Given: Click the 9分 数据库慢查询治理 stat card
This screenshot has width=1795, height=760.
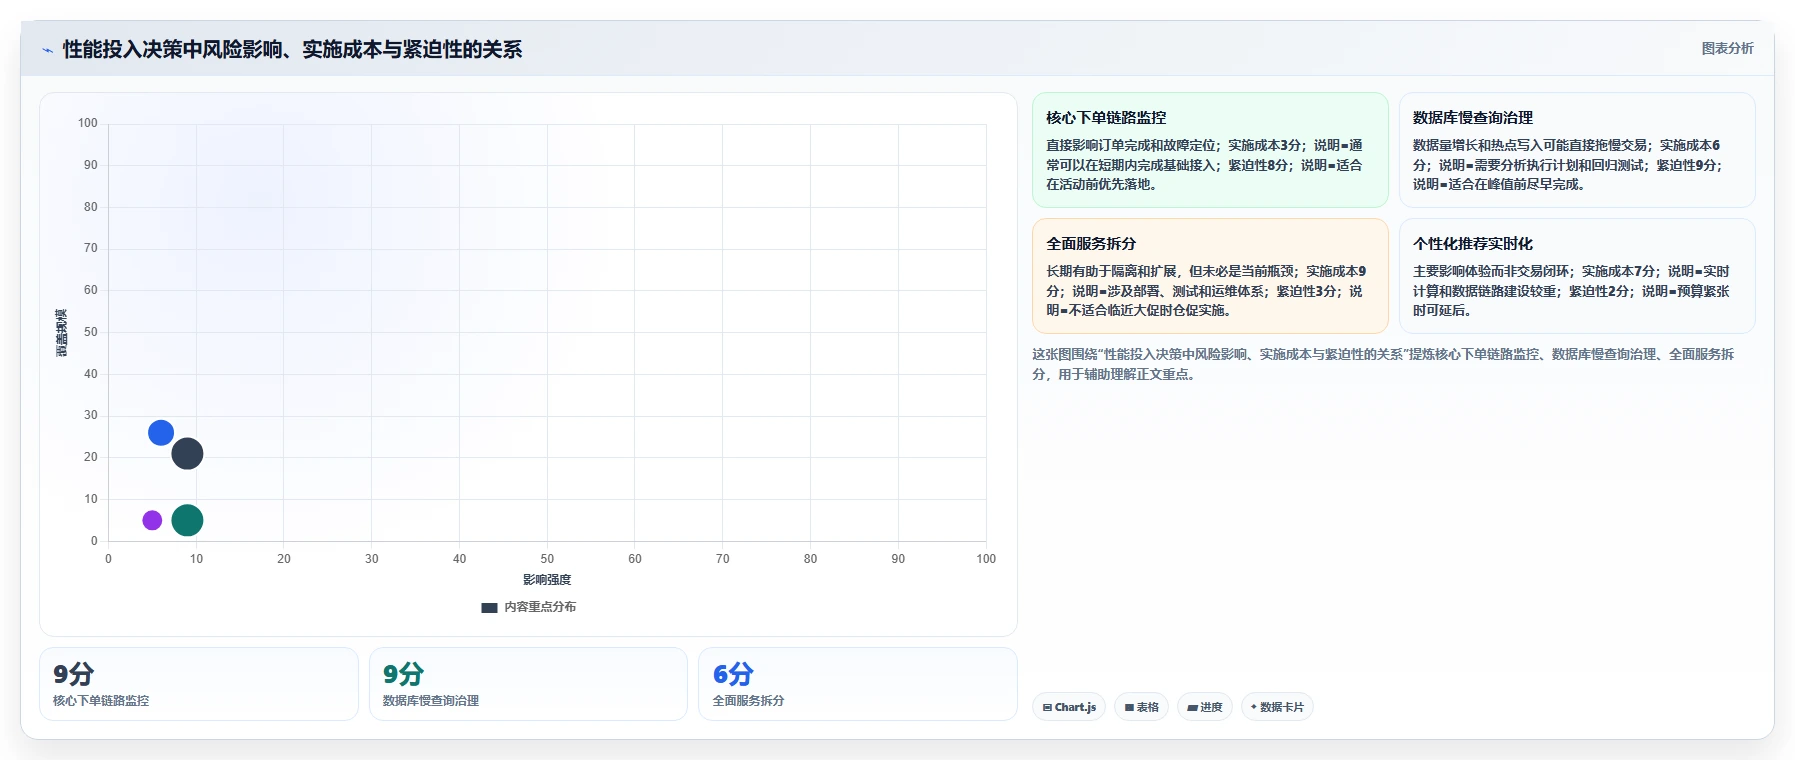Looking at the screenshot, I should coord(528,684).
